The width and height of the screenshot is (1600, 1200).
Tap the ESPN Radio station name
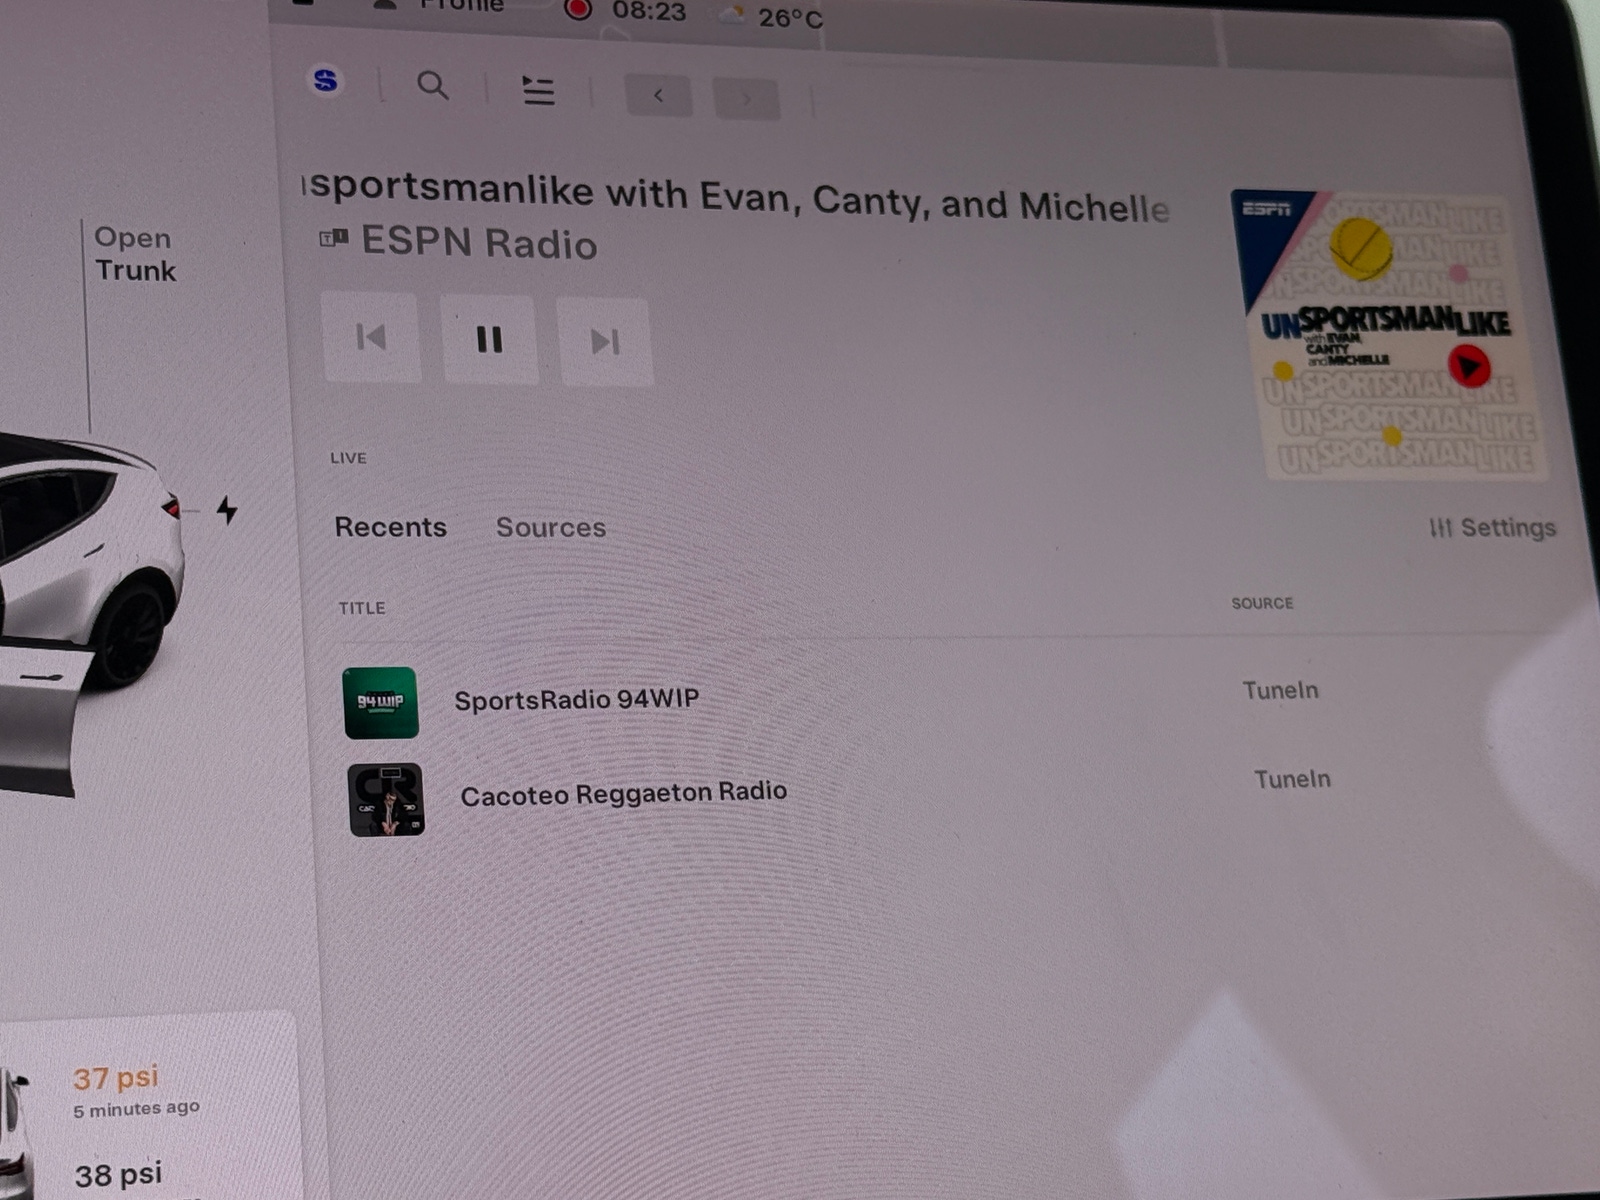tap(479, 243)
